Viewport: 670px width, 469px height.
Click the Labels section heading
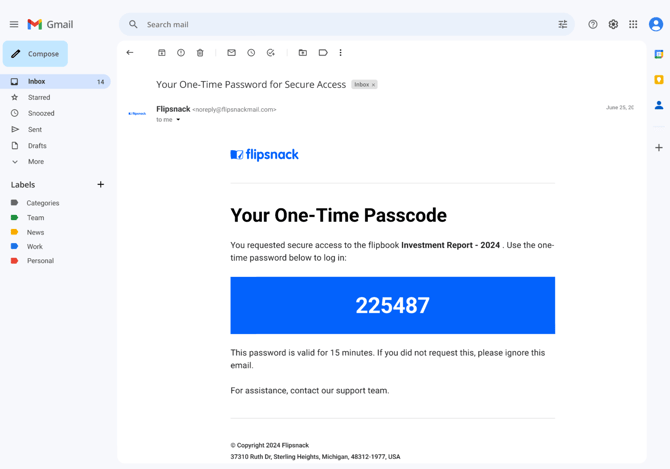(x=23, y=185)
